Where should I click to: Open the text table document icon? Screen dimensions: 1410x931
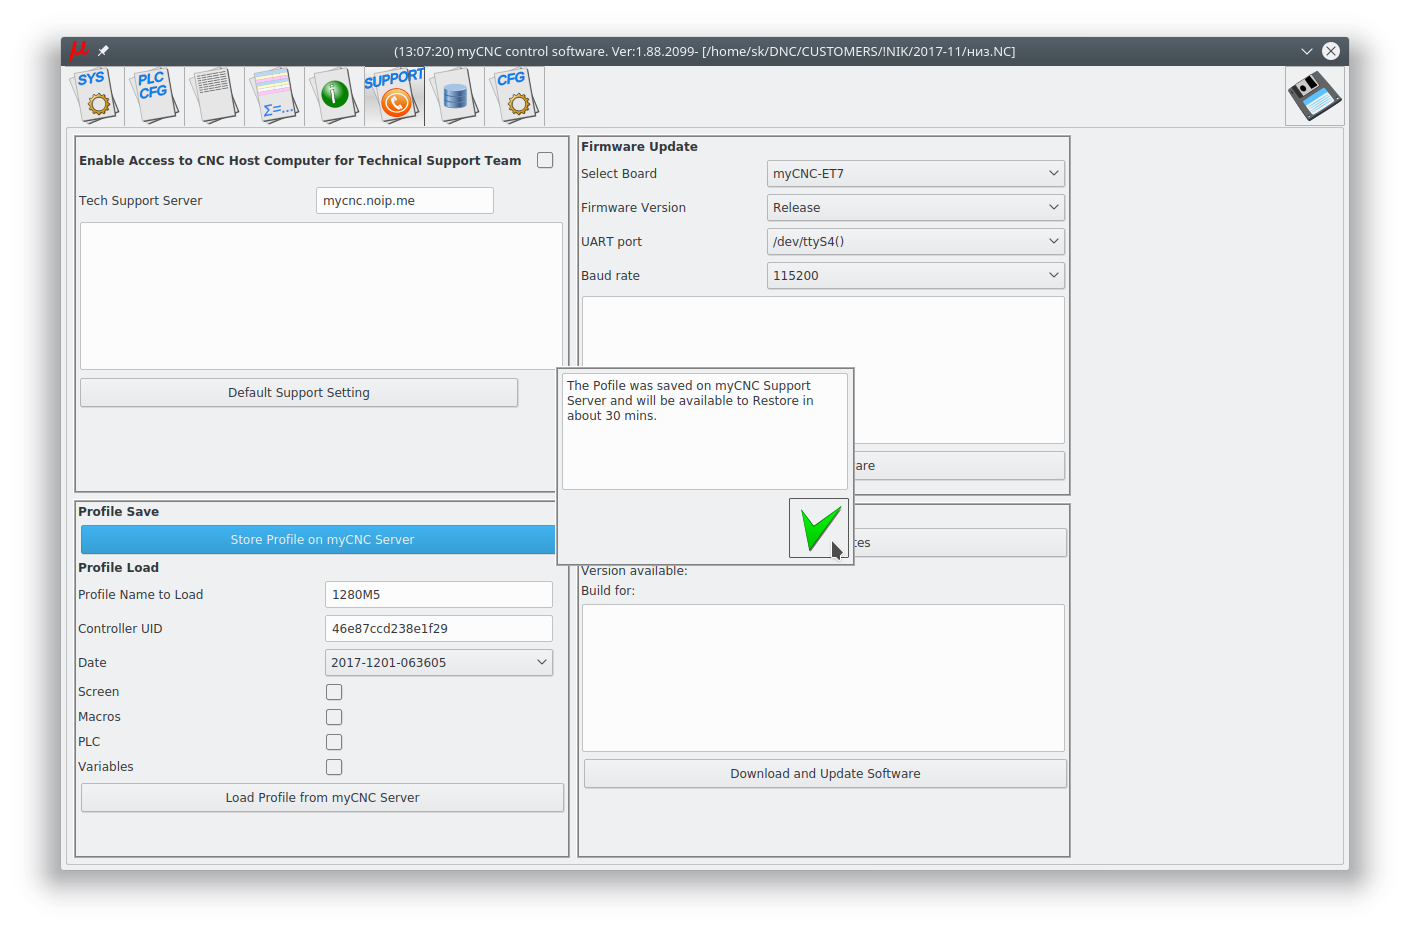pyautogui.click(x=214, y=95)
